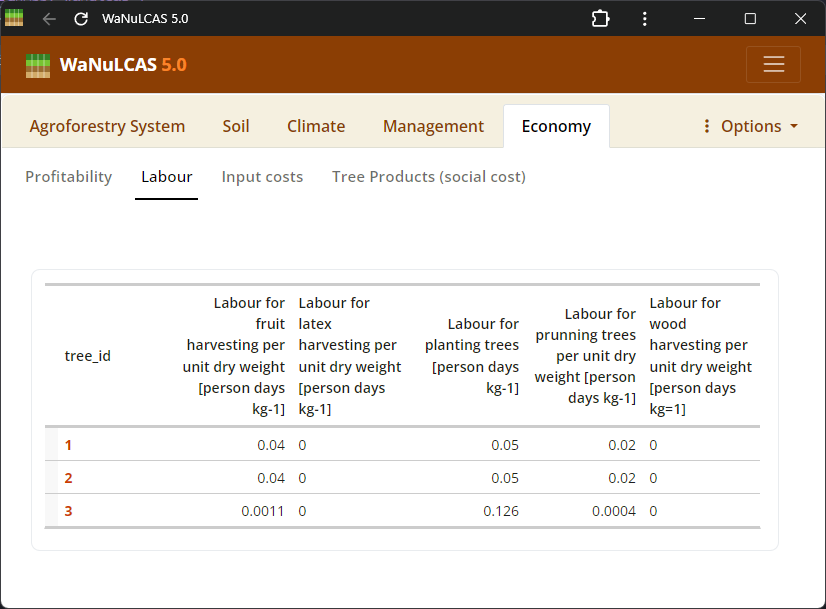Viewport: 826px width, 609px height.
Task: Open the Profitability sub-tab
Action: pyautogui.click(x=68, y=177)
